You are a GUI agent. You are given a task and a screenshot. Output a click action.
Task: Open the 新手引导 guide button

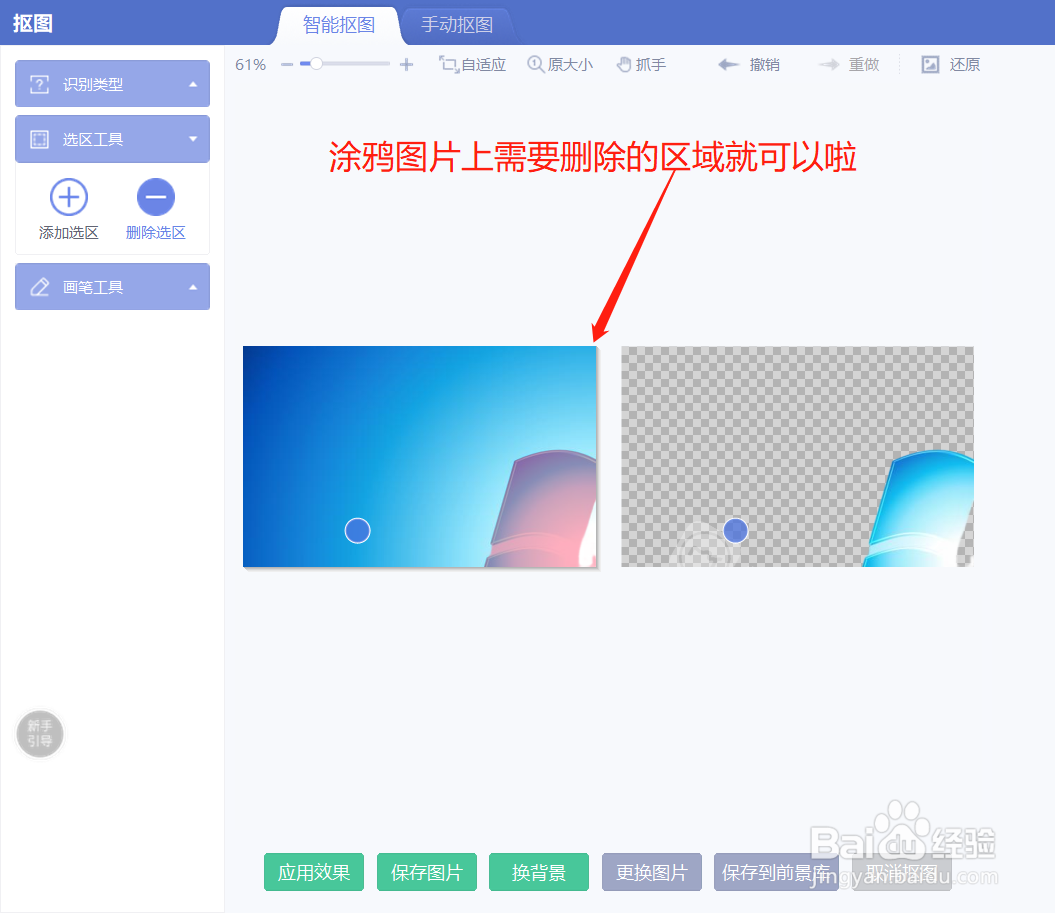(x=40, y=733)
